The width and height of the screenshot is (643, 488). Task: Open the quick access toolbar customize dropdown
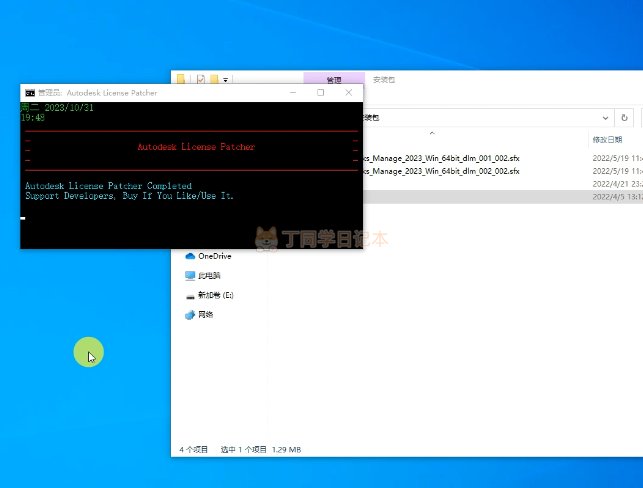[x=226, y=80]
